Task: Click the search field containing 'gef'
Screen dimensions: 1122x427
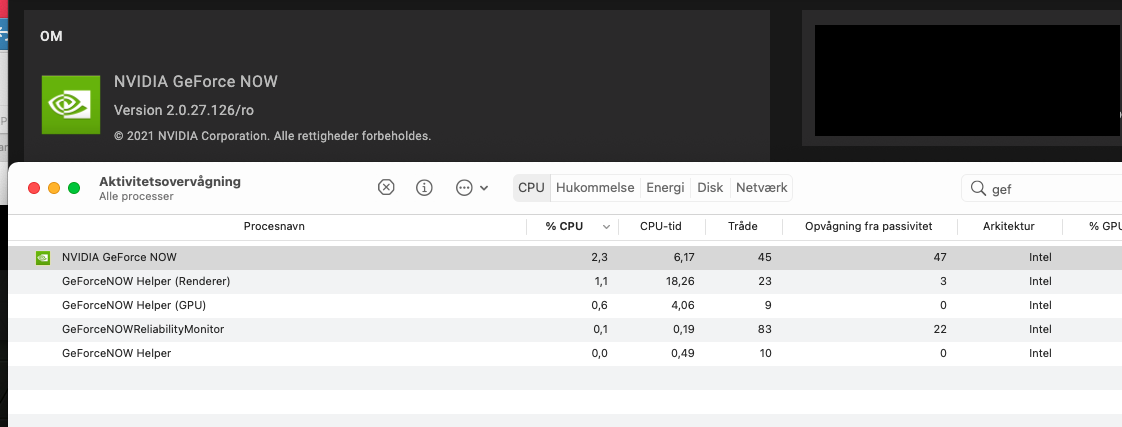Action: click(1041, 189)
